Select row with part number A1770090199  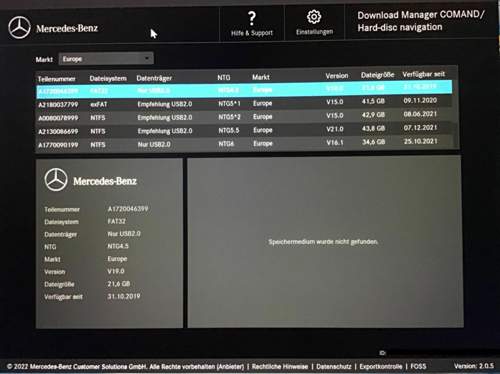(x=244, y=144)
